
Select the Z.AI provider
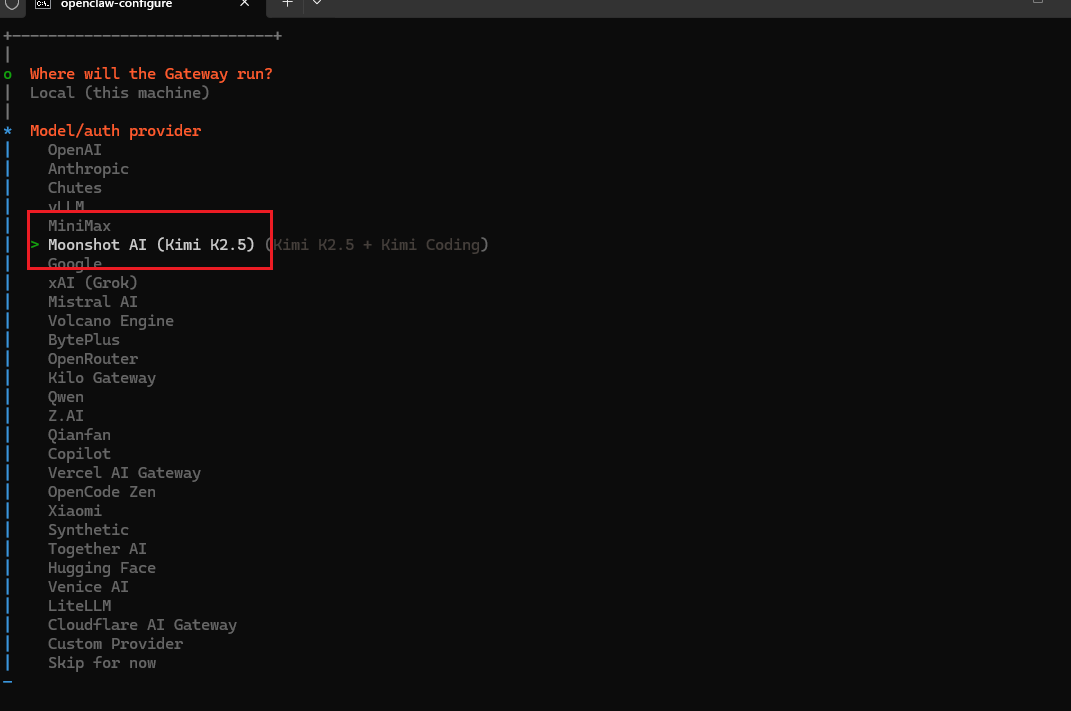point(66,415)
